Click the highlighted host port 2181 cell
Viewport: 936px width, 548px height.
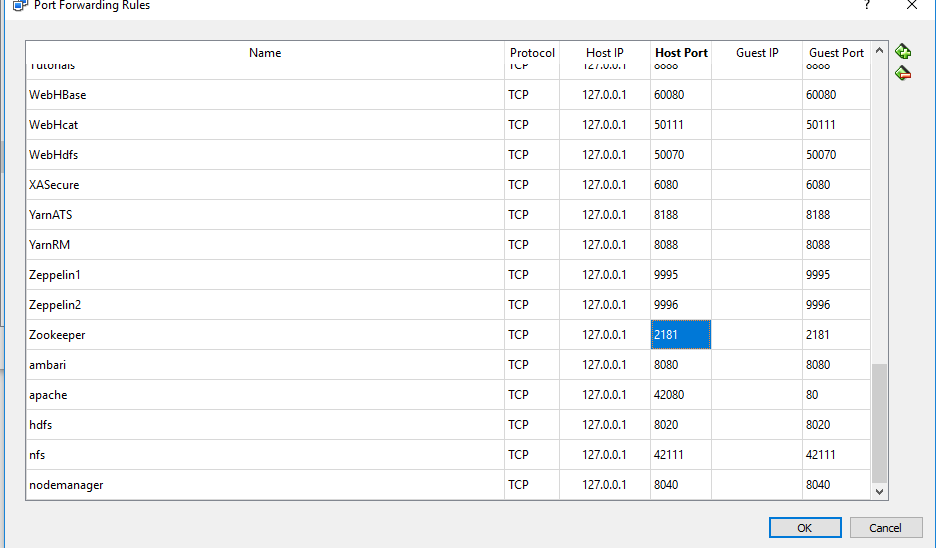(681, 335)
